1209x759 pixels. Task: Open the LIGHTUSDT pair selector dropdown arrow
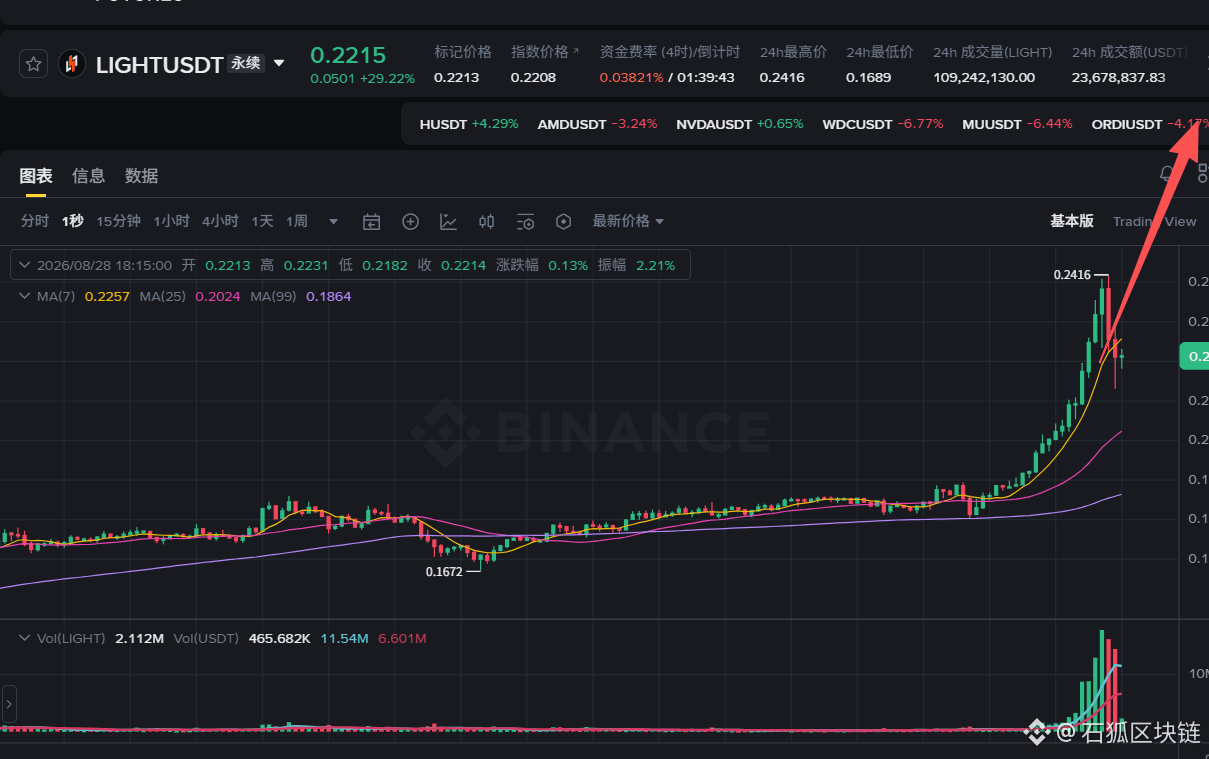(279, 63)
